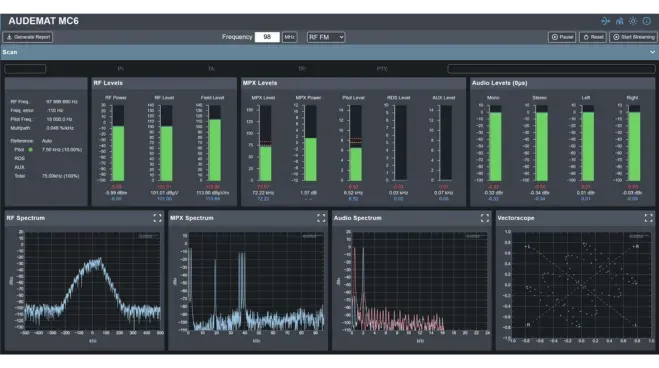Open settings via the gear icon
The image size is (659, 368).
[x=633, y=21]
